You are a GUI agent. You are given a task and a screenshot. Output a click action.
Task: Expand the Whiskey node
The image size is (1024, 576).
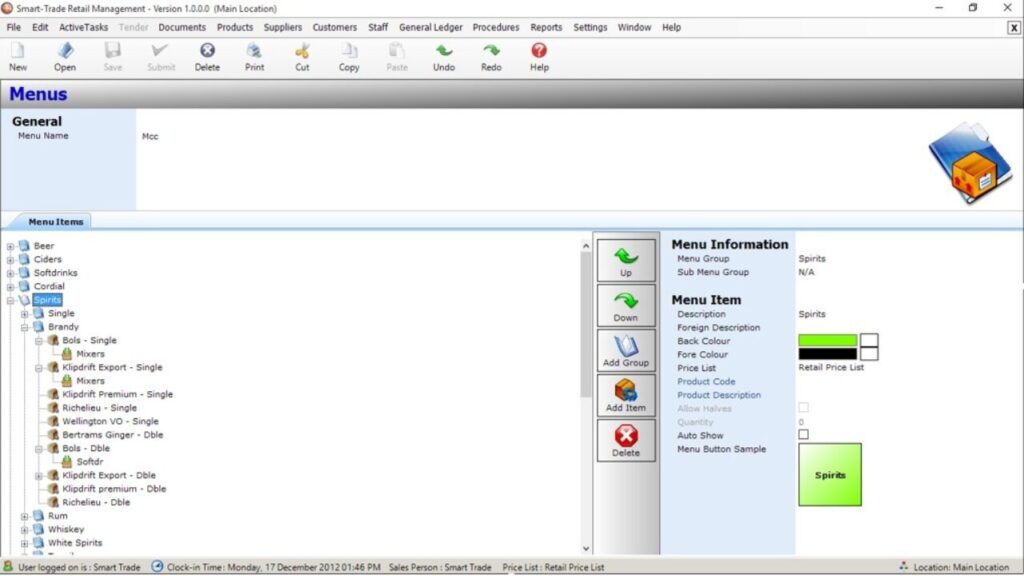(x=22, y=529)
